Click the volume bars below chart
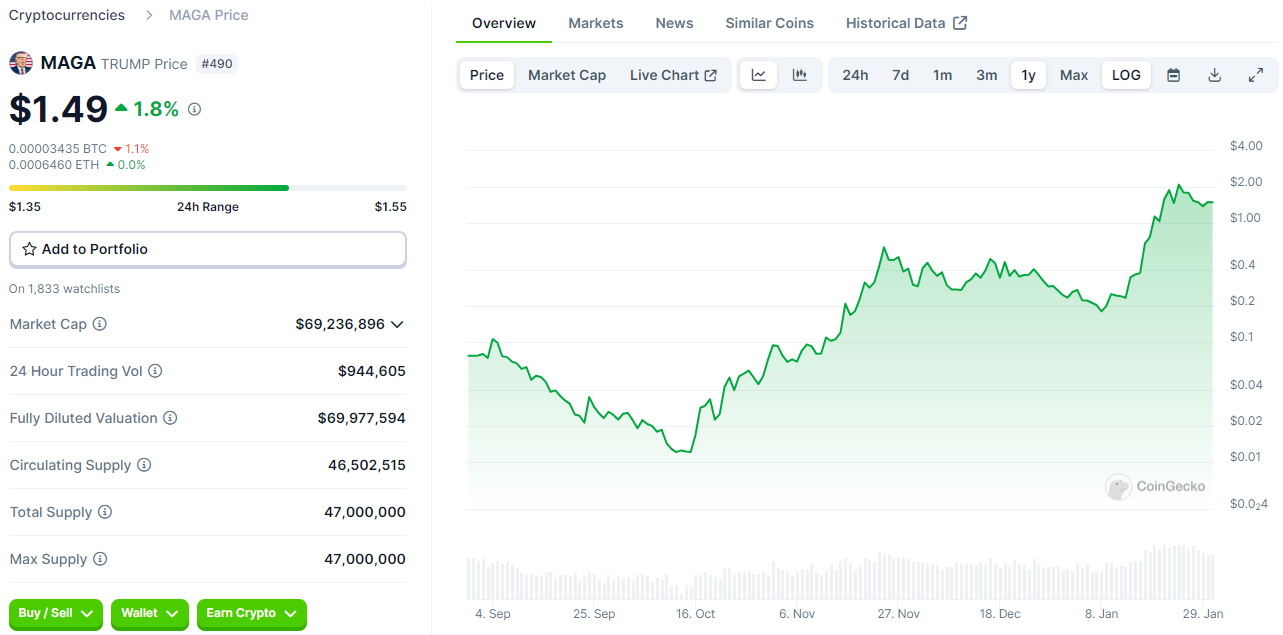 pos(840,574)
